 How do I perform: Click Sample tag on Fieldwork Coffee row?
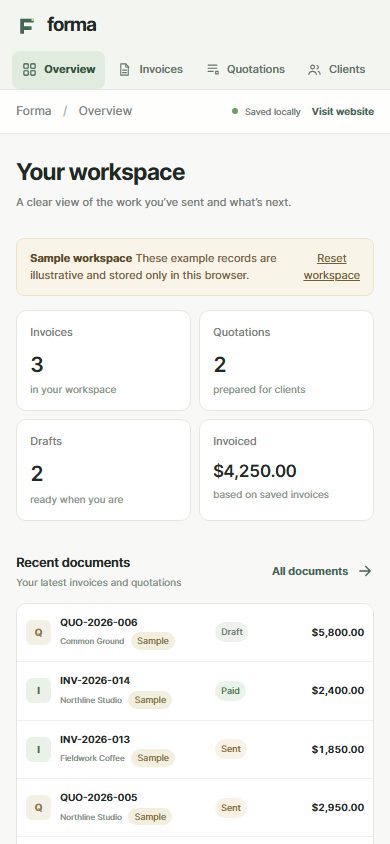pyautogui.click(x=153, y=758)
